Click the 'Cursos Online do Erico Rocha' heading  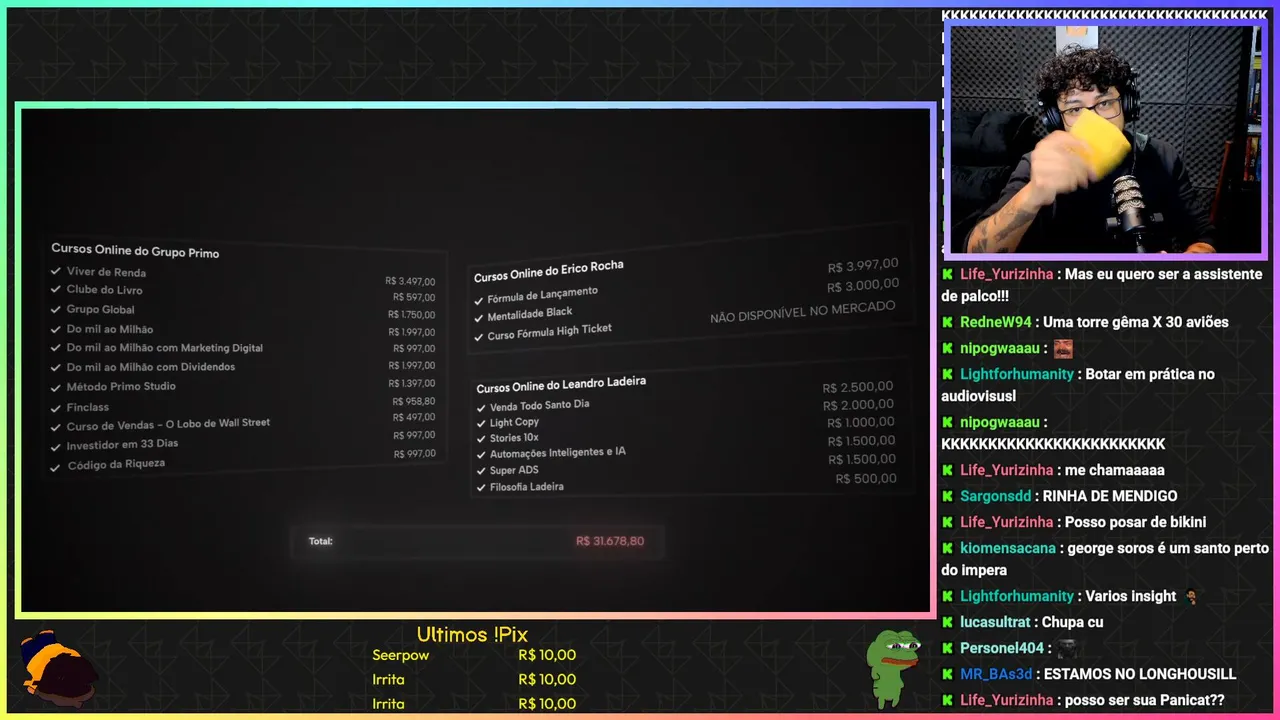548,270
